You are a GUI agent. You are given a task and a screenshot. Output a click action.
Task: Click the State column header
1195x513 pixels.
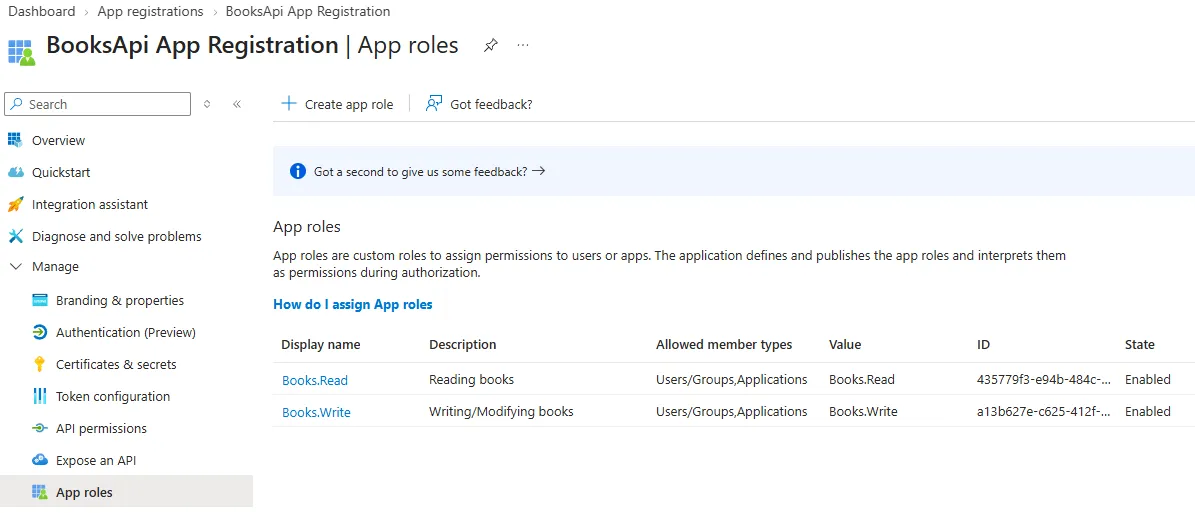pyautogui.click(x=1139, y=345)
